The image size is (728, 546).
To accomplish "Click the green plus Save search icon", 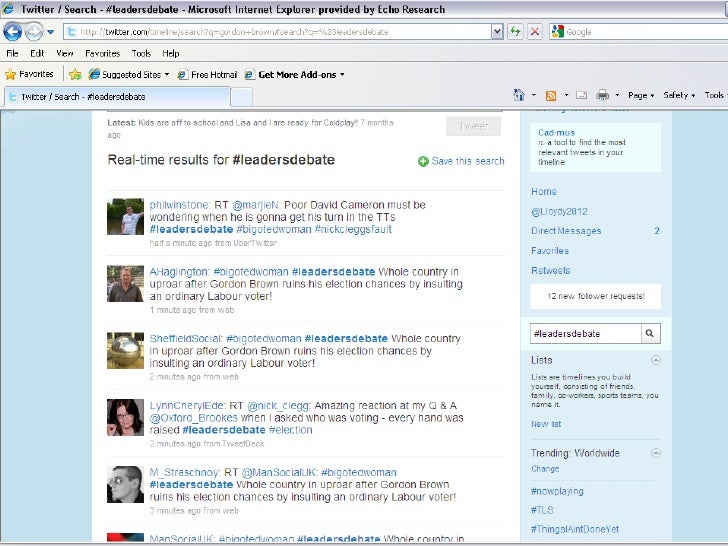I will (x=423, y=162).
